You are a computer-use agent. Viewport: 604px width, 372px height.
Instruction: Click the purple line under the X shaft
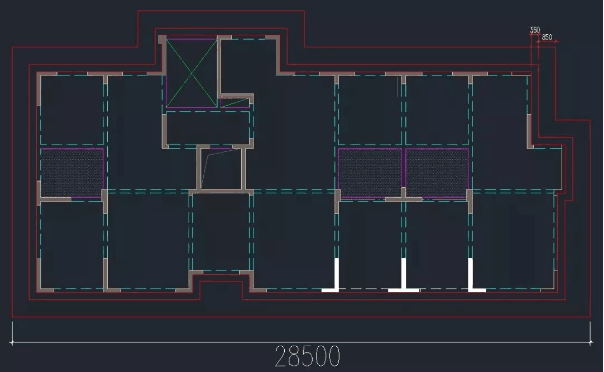(x=191, y=107)
